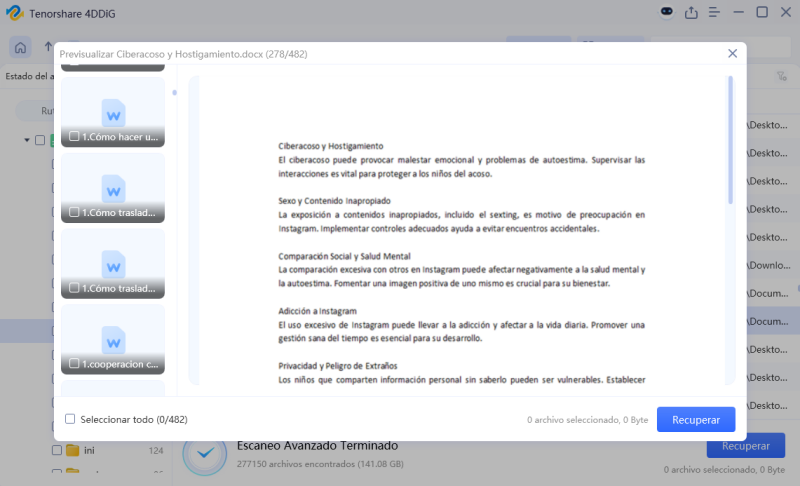
Task: Click the Recuperar button in preview dialog
Action: pos(696,420)
